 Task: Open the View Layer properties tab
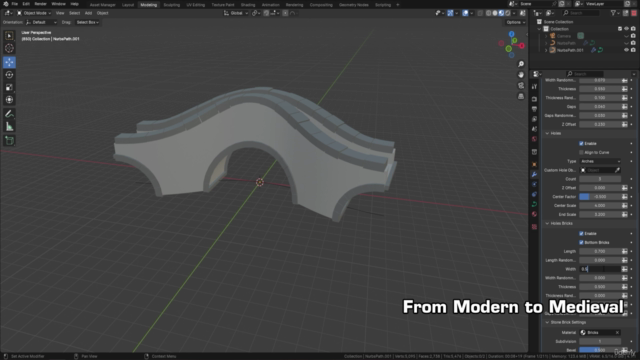coord(534,119)
